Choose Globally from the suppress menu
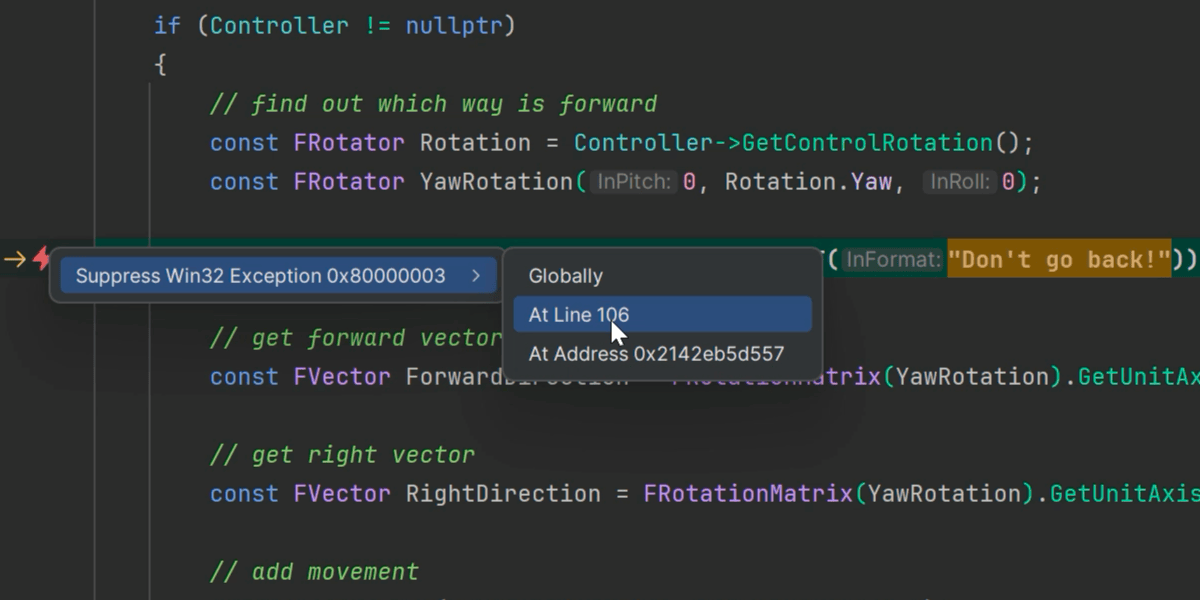This screenshot has width=1200, height=600. coord(565,275)
